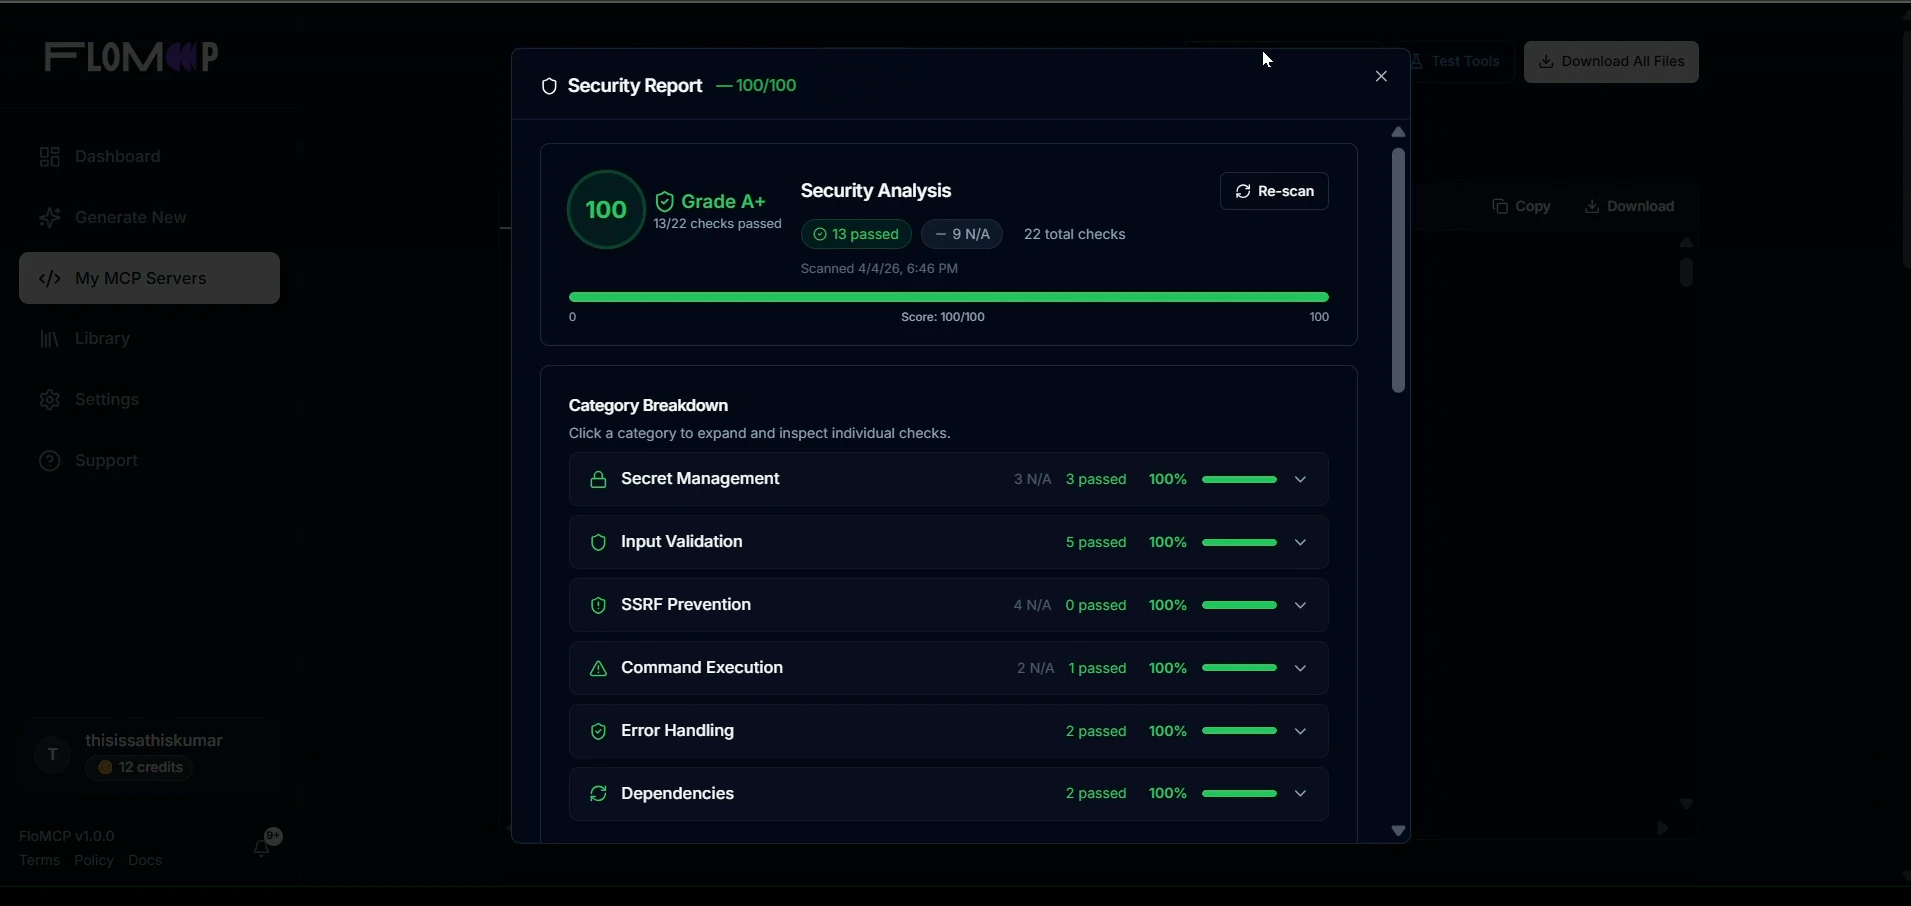
Task: Click the overall score progress bar
Action: click(x=948, y=297)
